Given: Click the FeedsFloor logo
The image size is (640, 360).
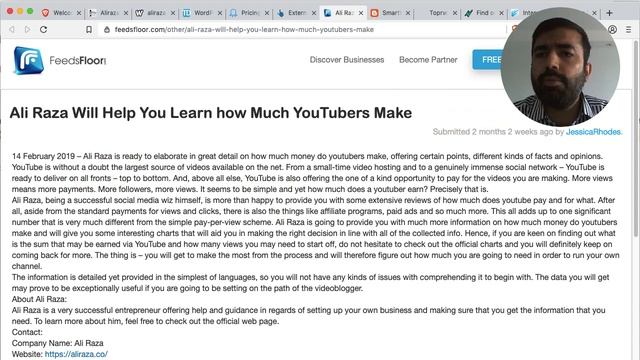Looking at the screenshot, I should point(60,60).
